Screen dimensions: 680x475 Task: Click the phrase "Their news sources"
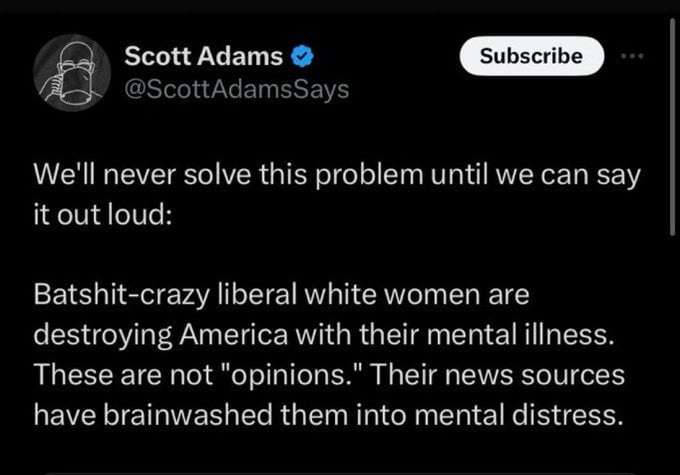497,374
